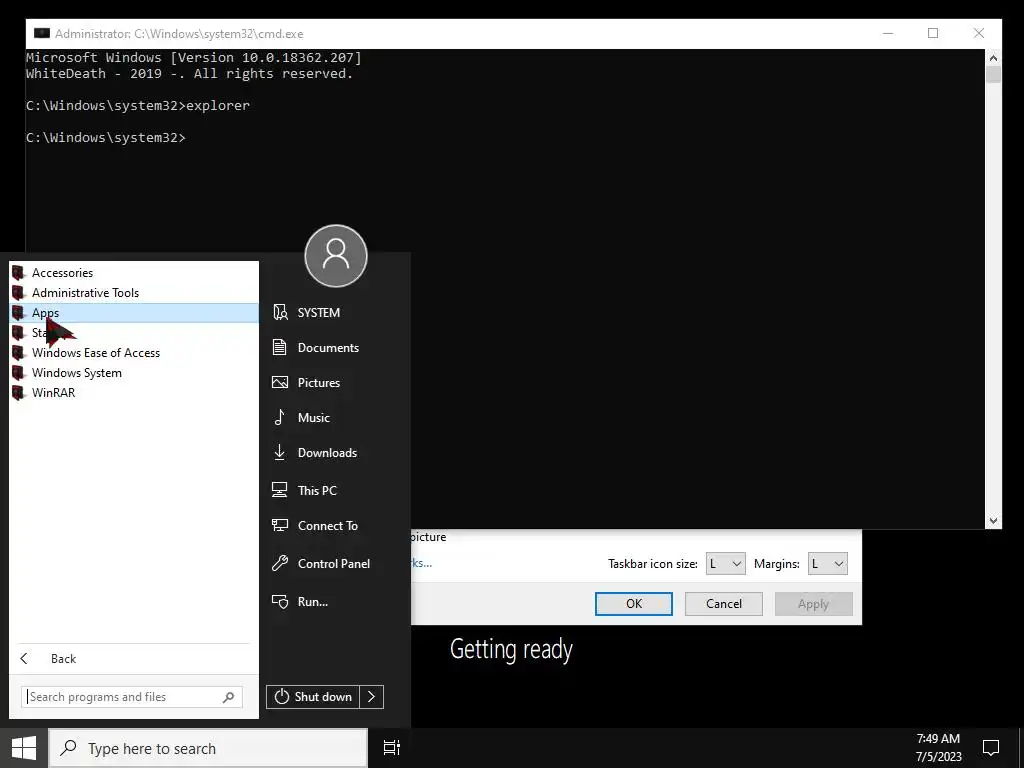Open Task View from the taskbar
This screenshot has height=768, width=1024.
click(x=392, y=748)
